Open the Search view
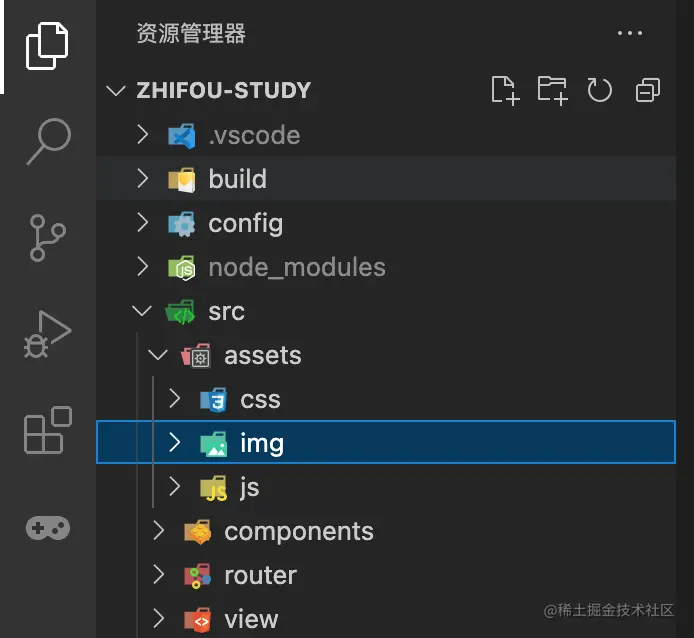 48,141
